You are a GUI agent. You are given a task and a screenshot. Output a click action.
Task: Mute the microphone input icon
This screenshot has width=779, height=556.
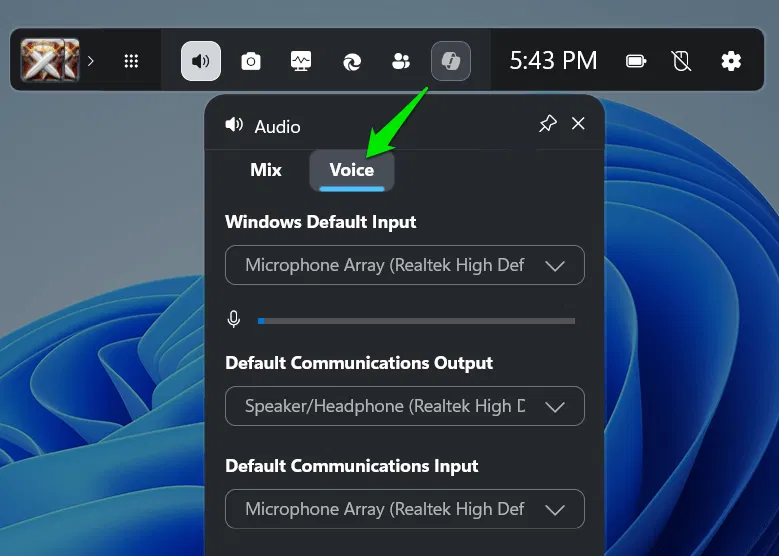(234, 320)
